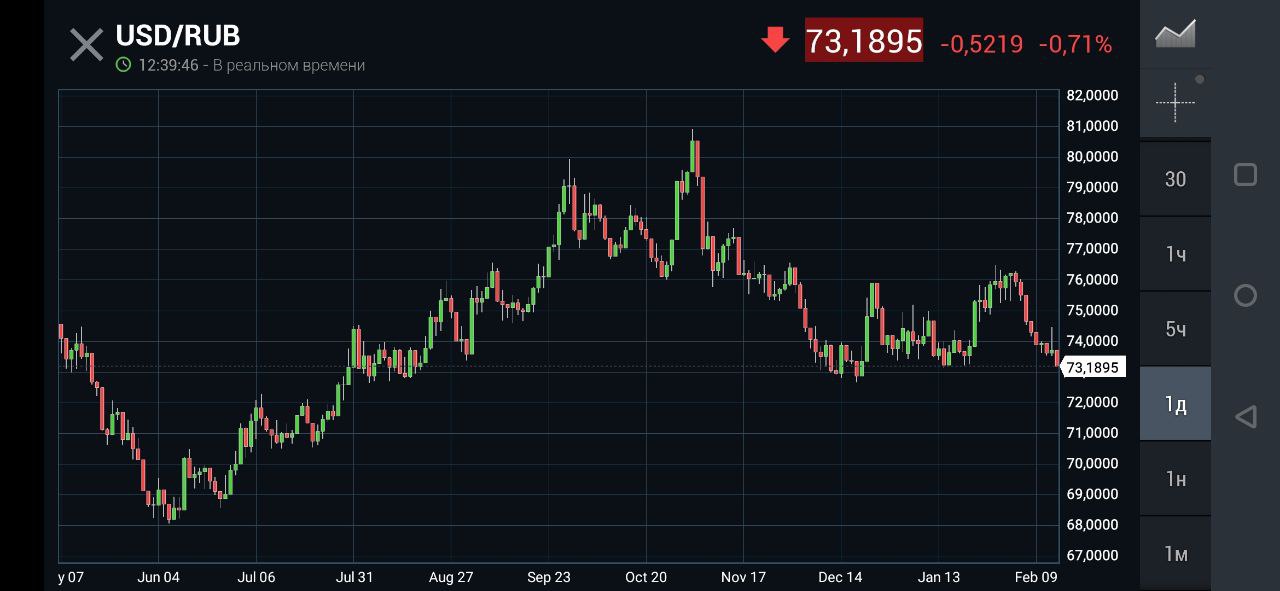Tap the Jul 06 date axis label
The height and width of the screenshot is (591, 1280).
tap(256, 577)
